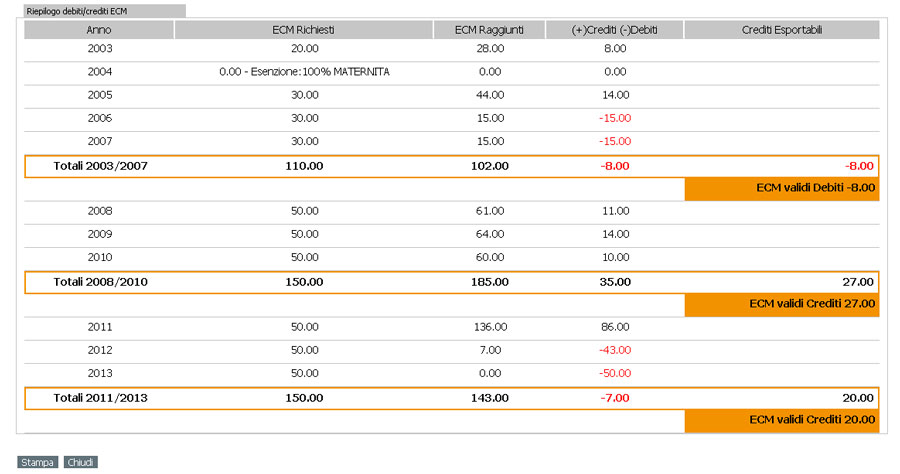900x474 pixels.
Task: Click the 8.00 credit in 2003 row
Action: (615, 49)
